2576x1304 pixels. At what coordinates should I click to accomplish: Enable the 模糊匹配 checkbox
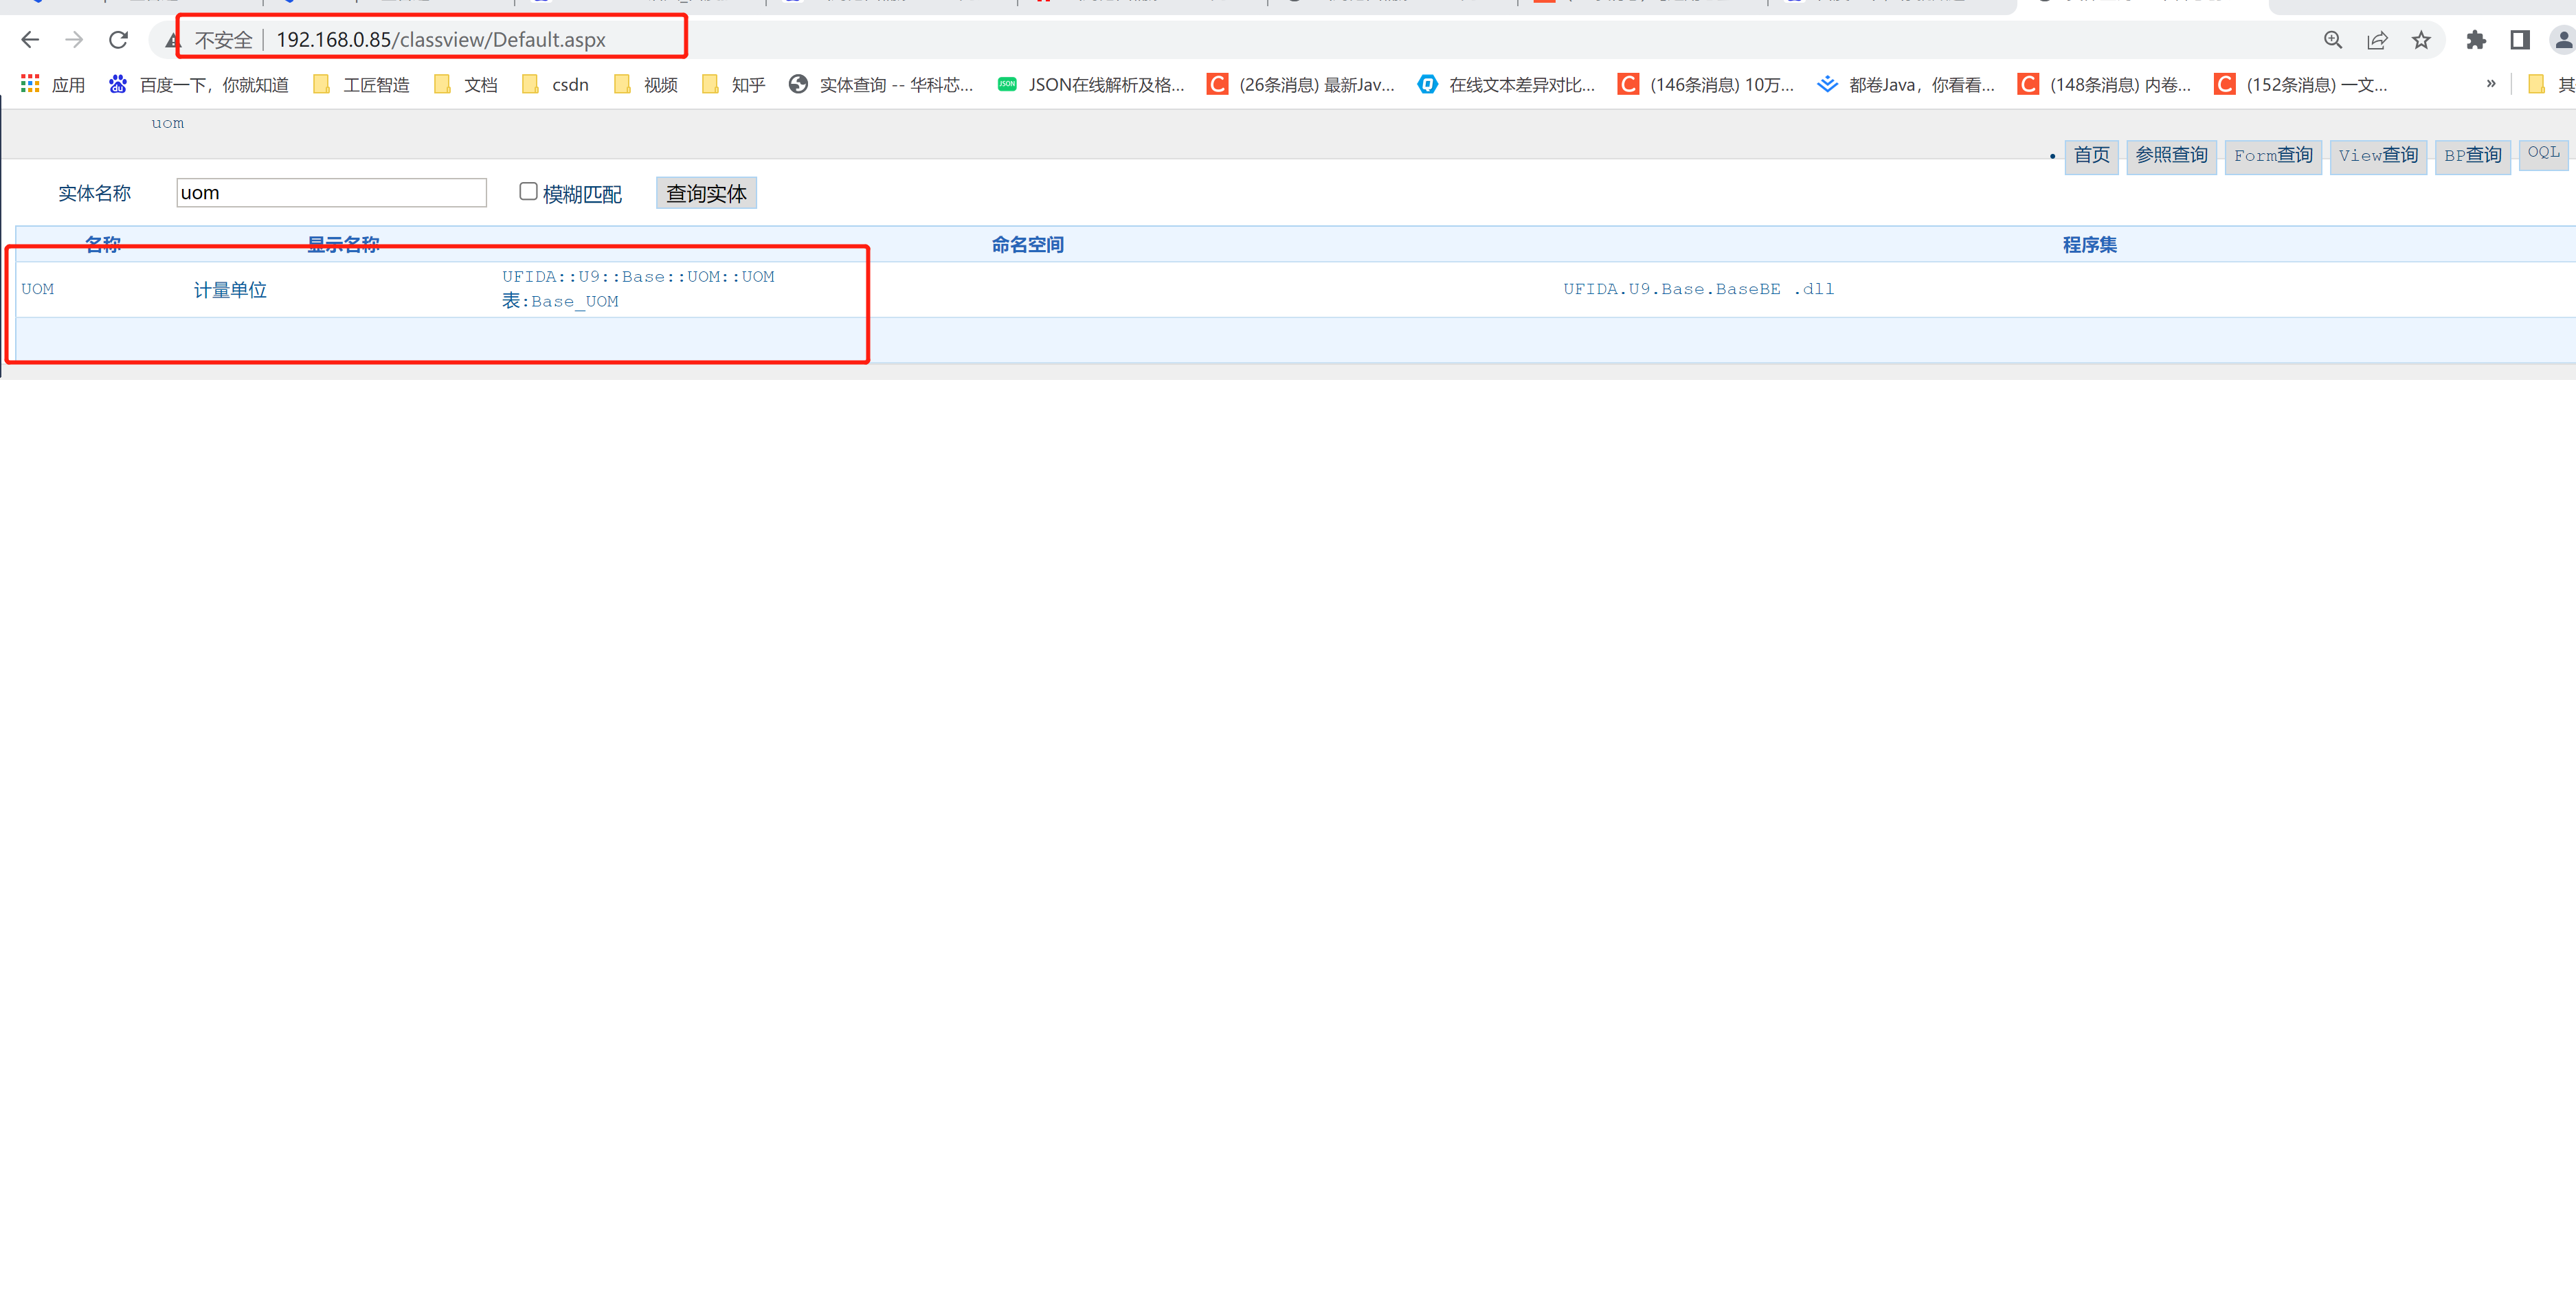click(x=528, y=191)
